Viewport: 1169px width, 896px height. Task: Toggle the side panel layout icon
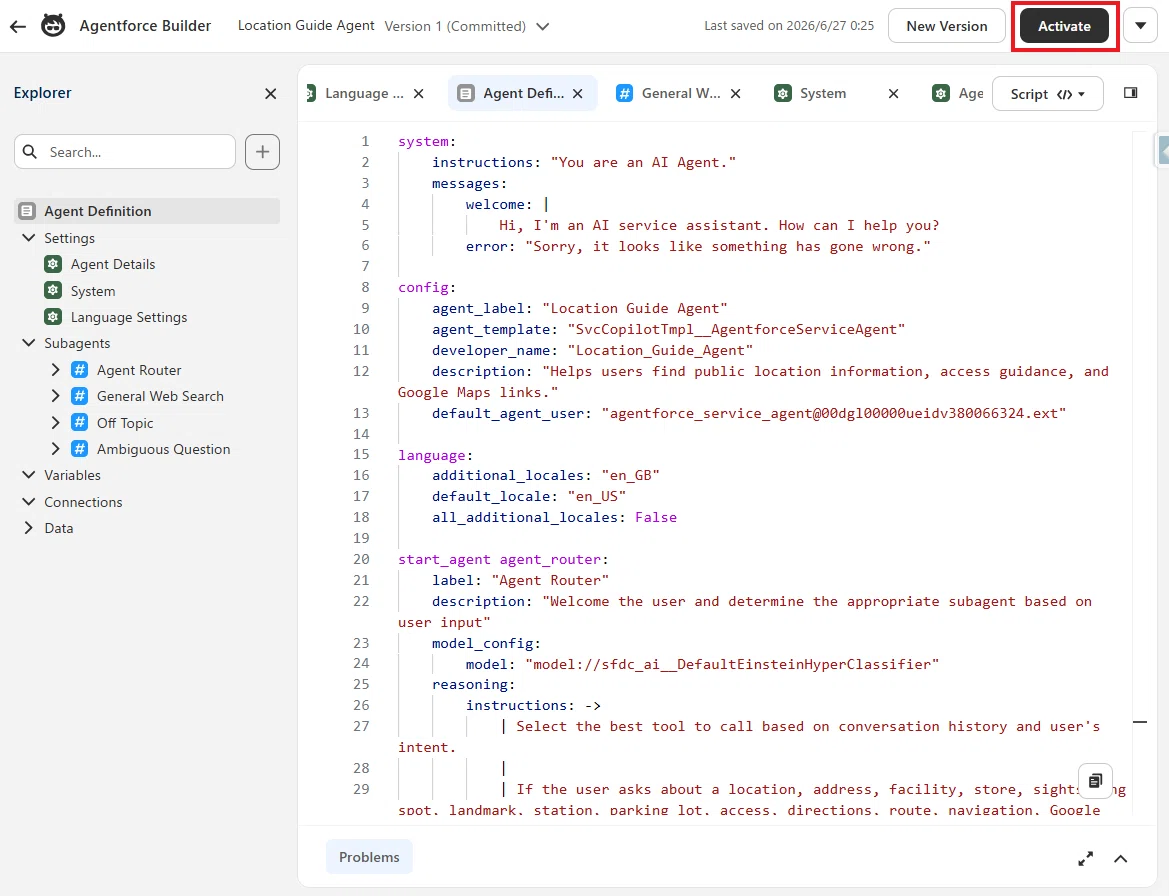tap(1131, 92)
